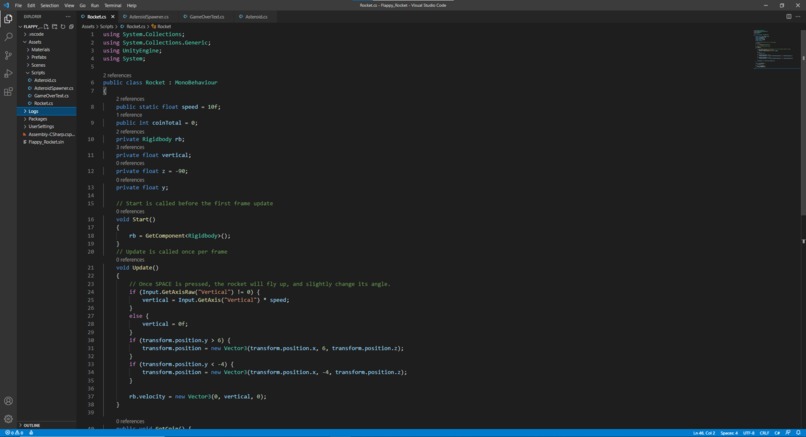Open the Manage gear icon

[x=8, y=419]
